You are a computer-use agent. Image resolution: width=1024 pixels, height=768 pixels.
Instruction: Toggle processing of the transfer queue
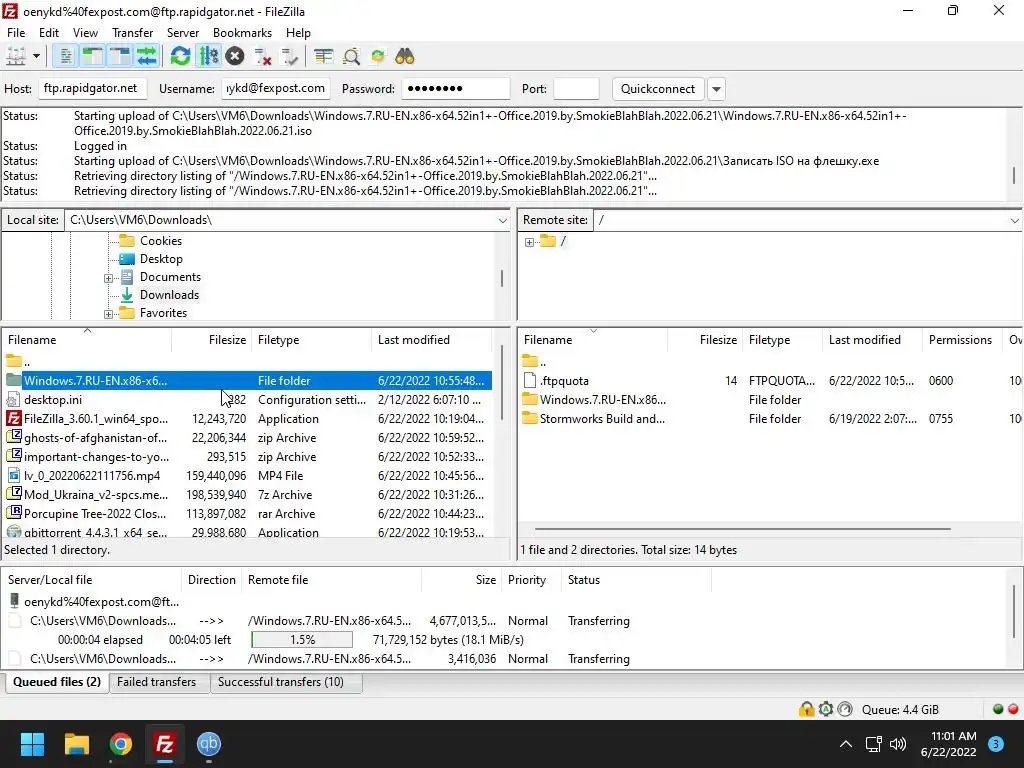click(208, 57)
